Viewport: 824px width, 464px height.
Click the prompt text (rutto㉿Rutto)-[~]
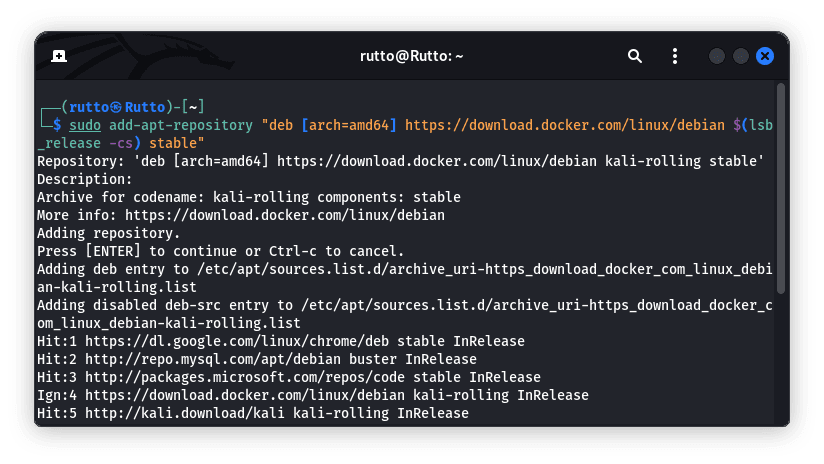132,107
